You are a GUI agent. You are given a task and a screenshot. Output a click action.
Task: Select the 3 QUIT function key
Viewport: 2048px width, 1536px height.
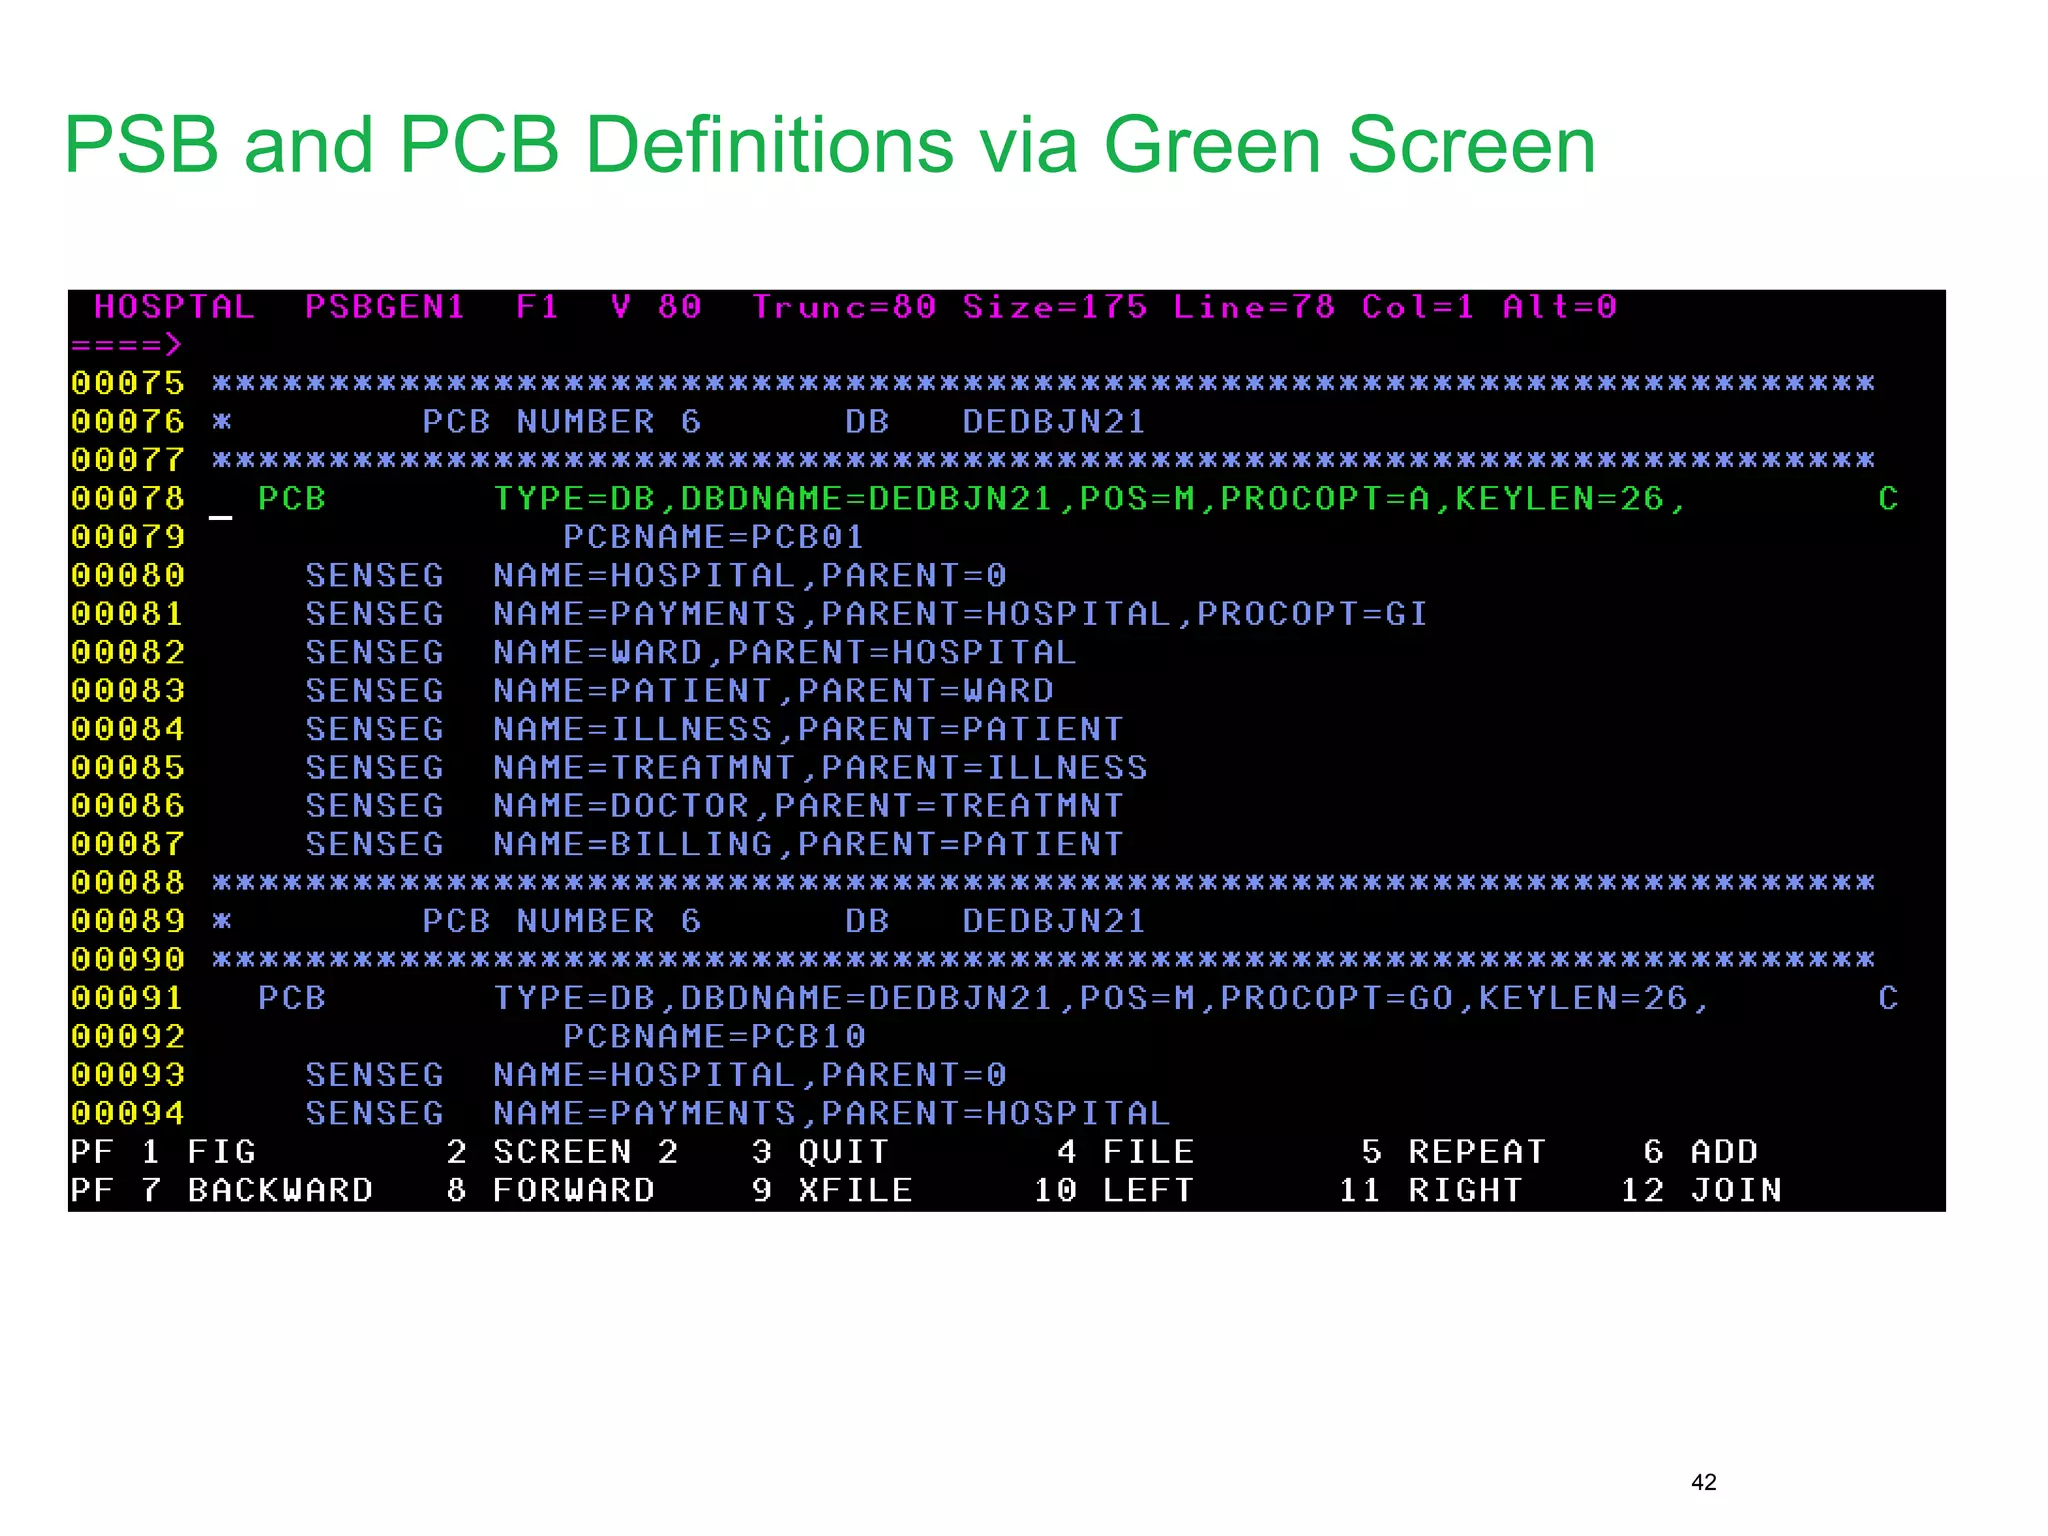[x=820, y=1152]
